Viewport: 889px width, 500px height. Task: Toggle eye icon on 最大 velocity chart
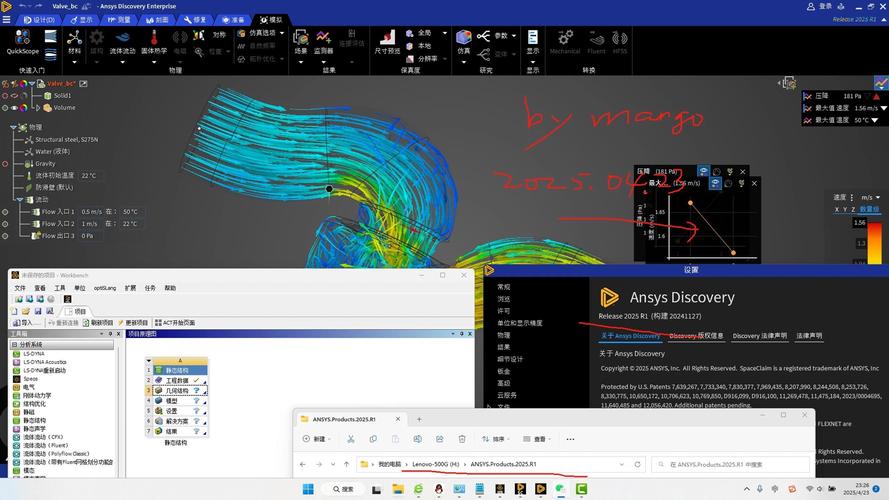(716, 183)
